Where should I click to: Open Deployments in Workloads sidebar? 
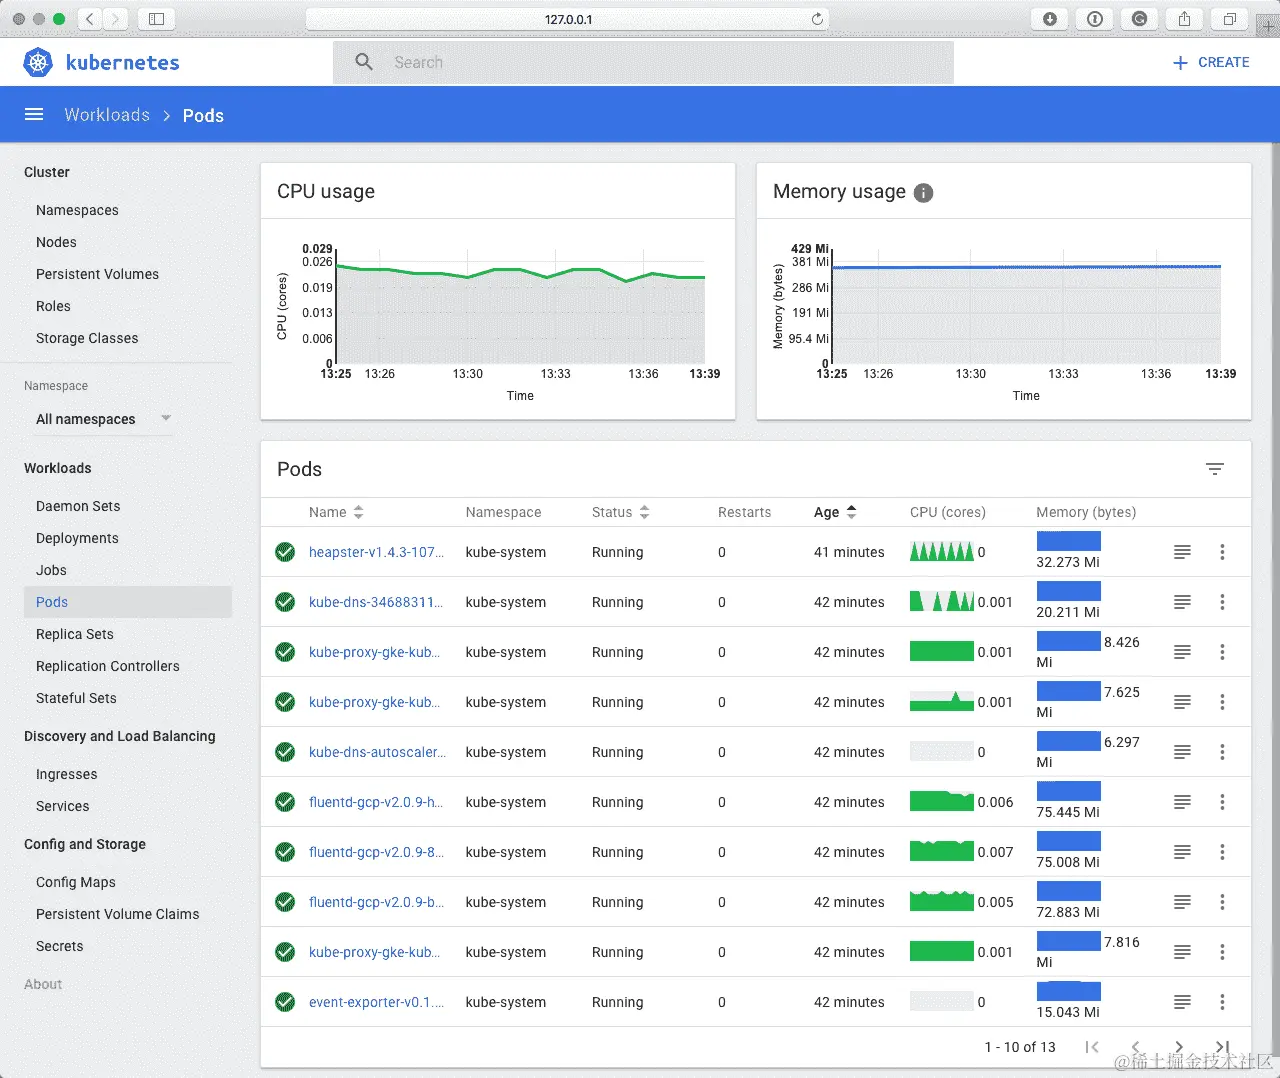(77, 538)
